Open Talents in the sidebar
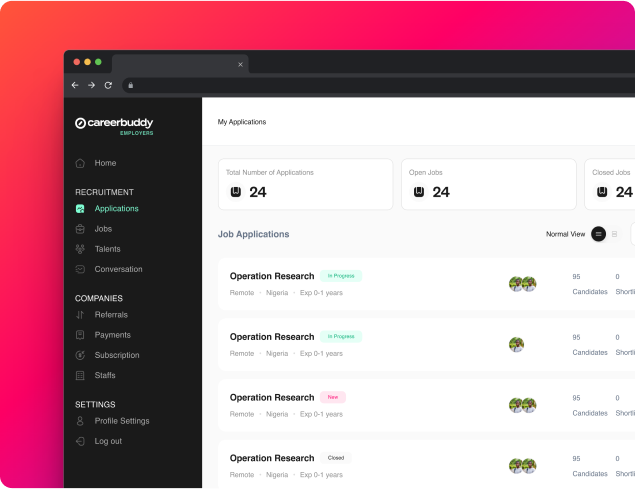Screen dimensions: 635x489 pyautogui.click(x=108, y=249)
